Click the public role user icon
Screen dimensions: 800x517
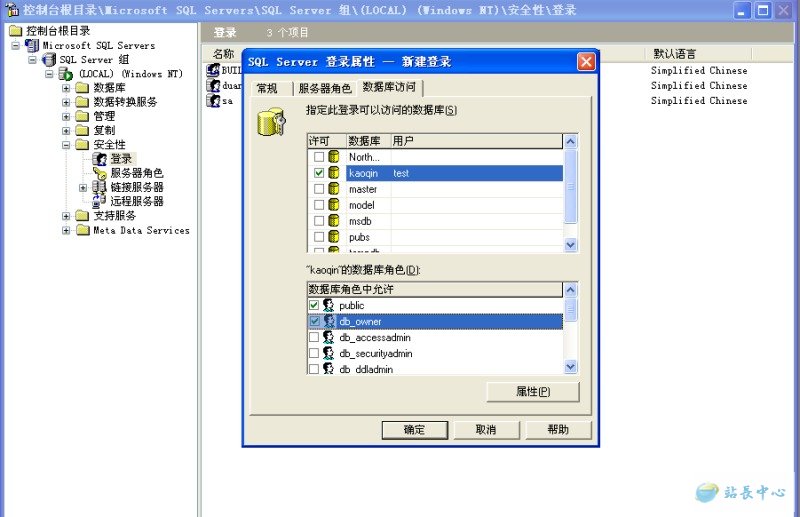(329, 305)
